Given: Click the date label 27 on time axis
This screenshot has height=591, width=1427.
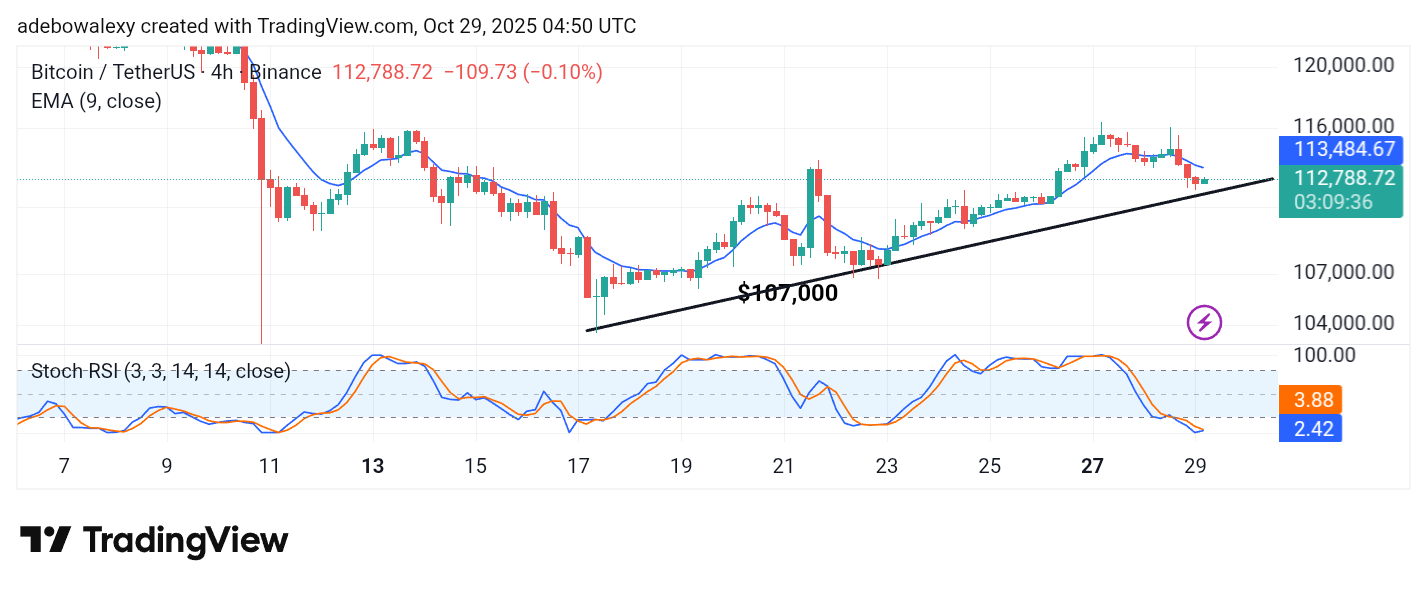Looking at the screenshot, I should coord(1093,466).
